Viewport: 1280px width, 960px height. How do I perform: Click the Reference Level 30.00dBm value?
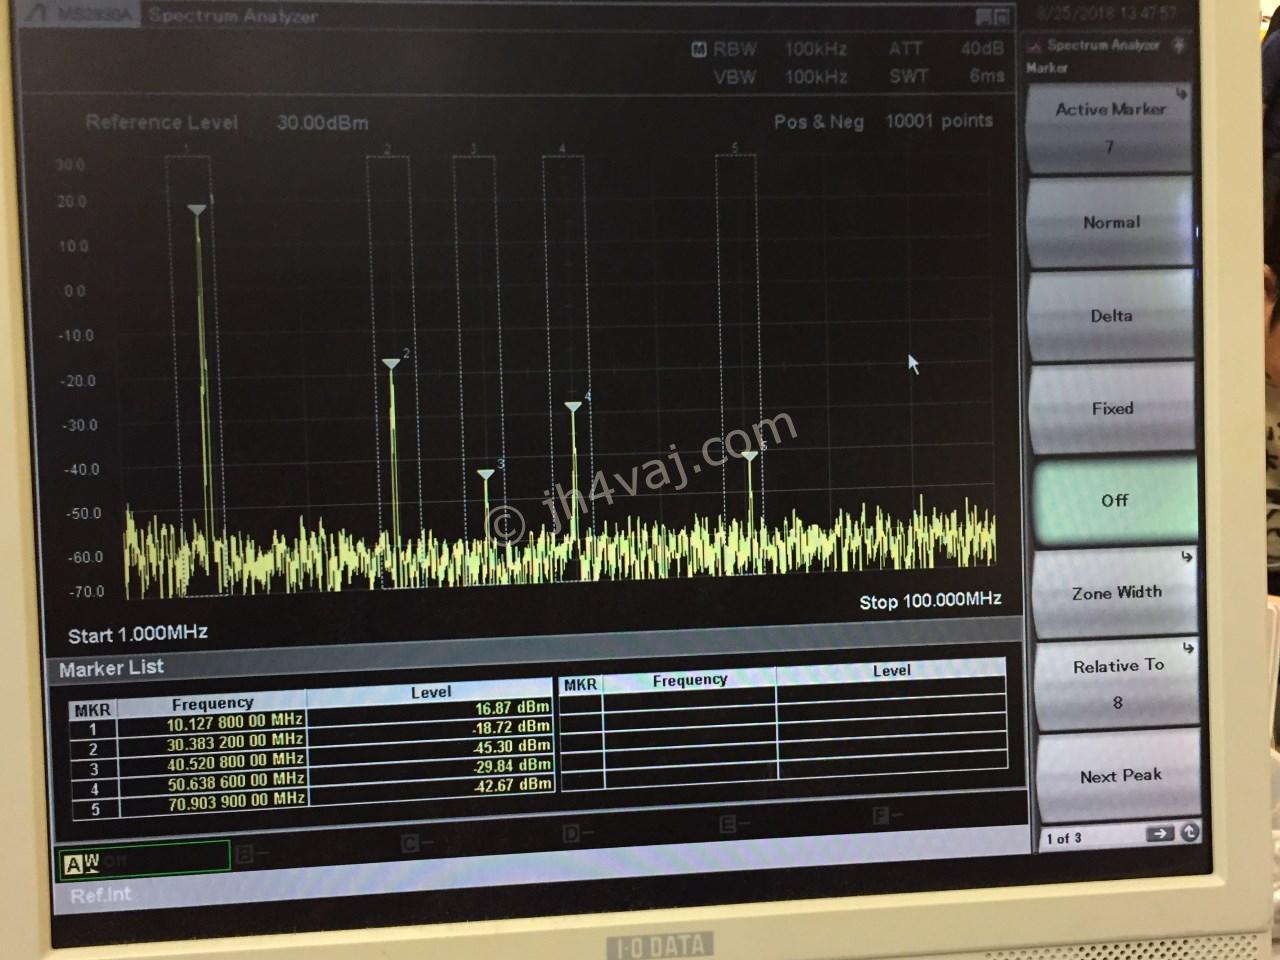(x=322, y=123)
